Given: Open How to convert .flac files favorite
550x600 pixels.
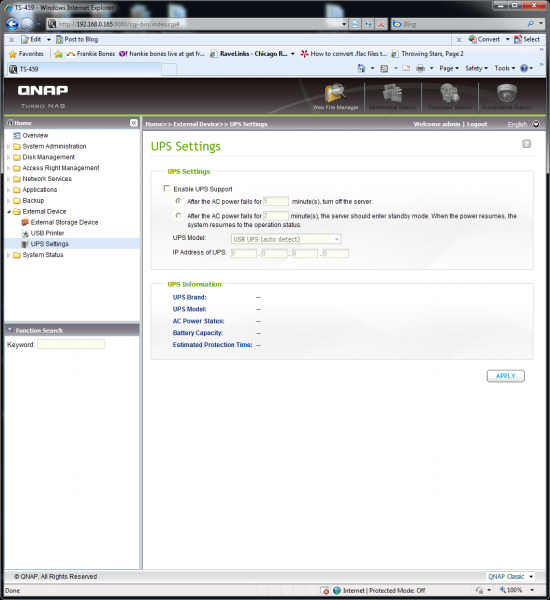Looking at the screenshot, I should click(344, 54).
